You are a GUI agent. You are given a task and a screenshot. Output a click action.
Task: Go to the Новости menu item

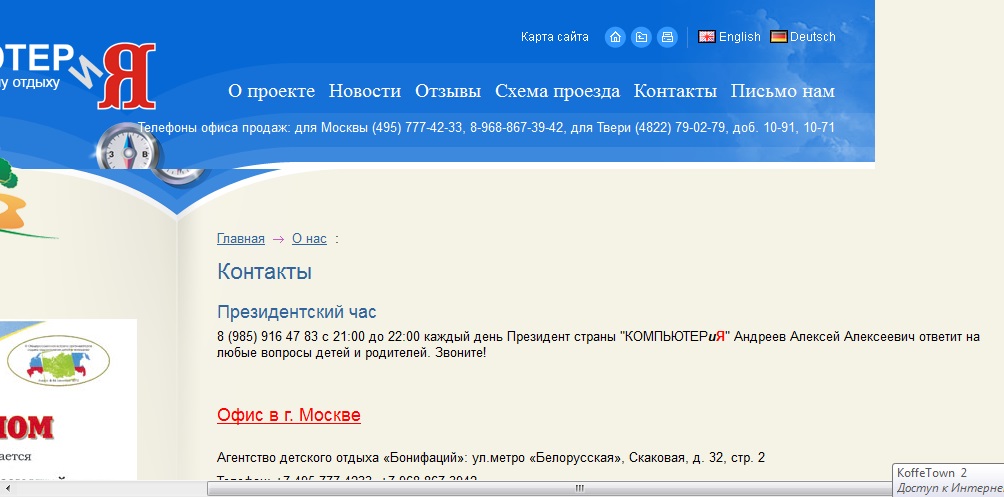(364, 91)
